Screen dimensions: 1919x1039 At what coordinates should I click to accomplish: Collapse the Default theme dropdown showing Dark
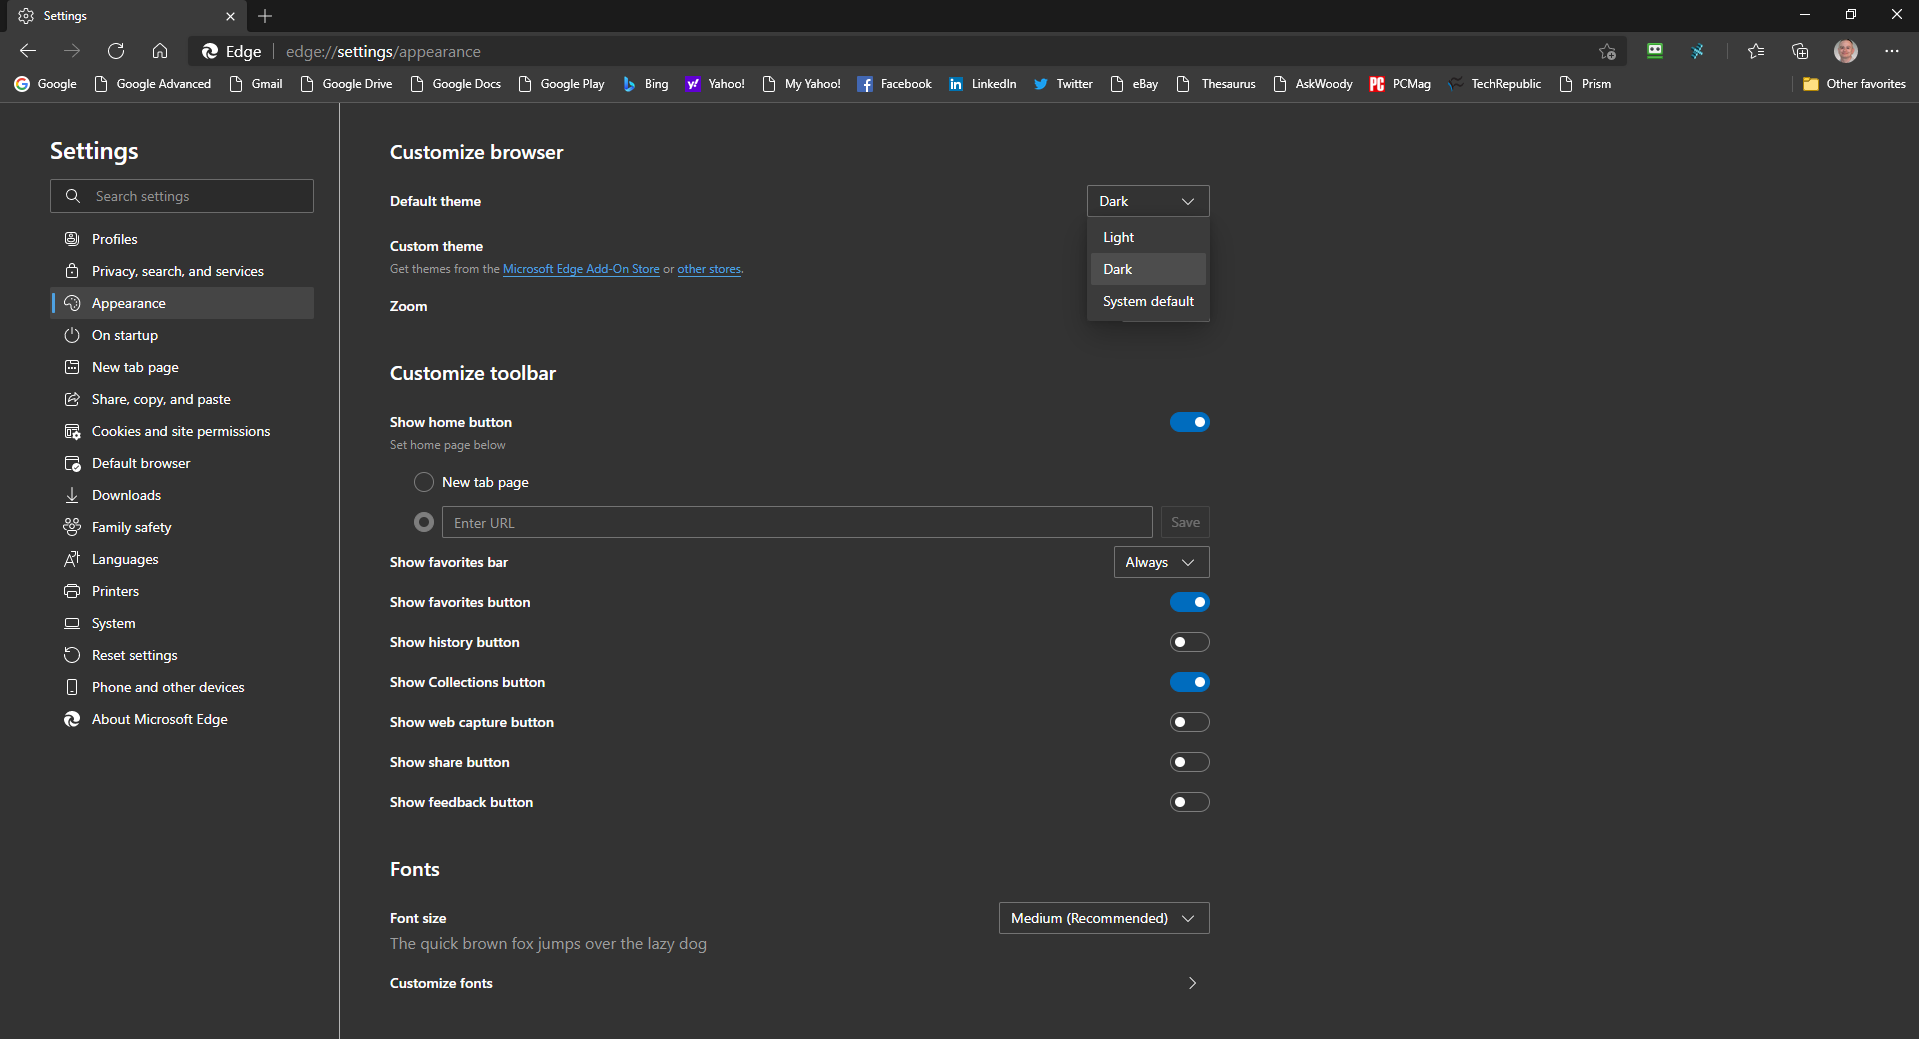1148,201
